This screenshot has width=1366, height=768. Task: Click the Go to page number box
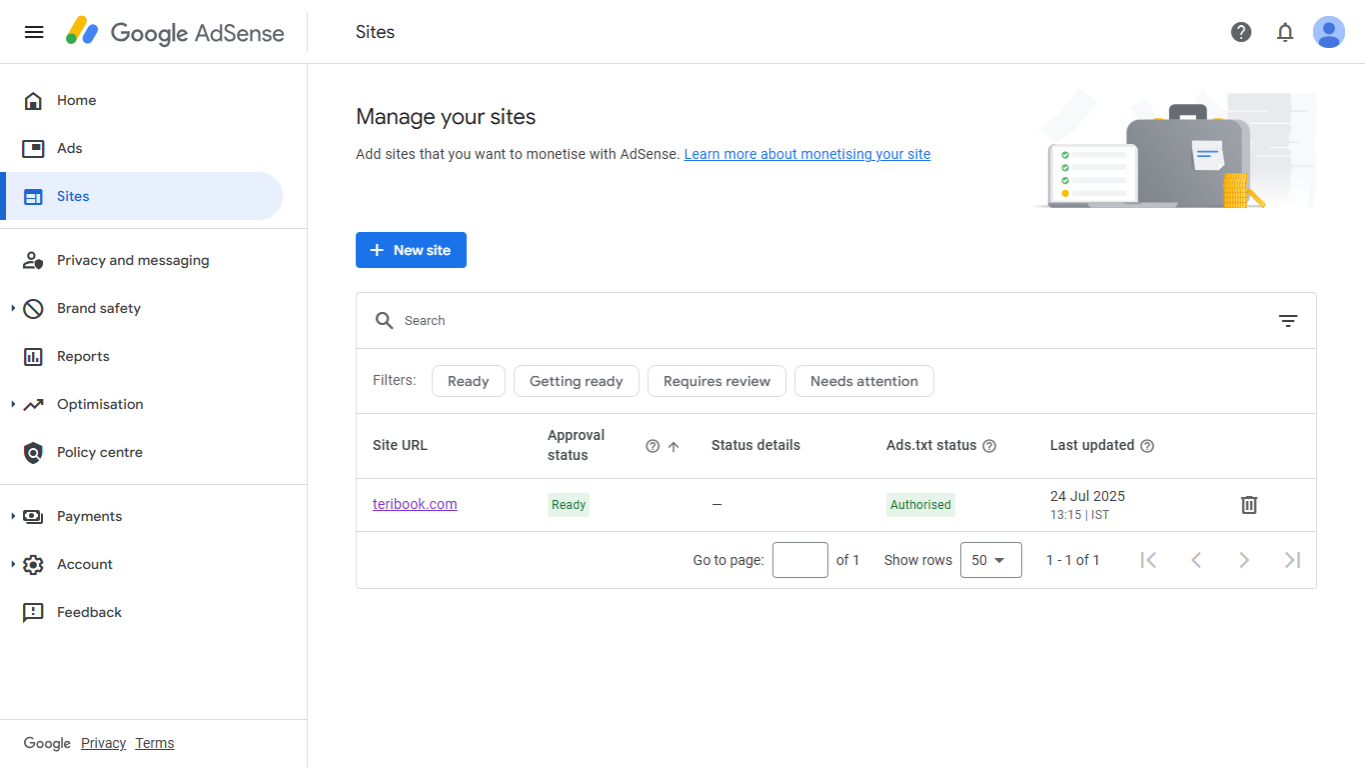(x=800, y=560)
